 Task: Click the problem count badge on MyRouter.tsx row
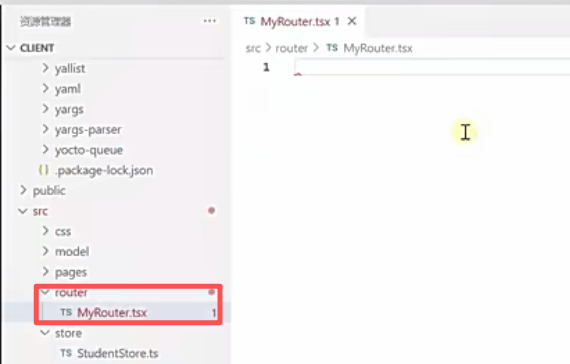point(214,313)
